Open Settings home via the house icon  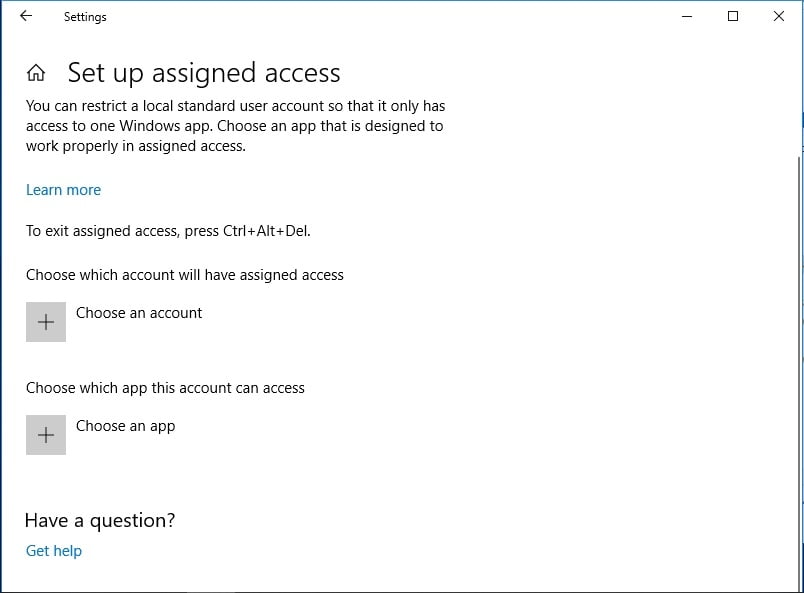coord(36,73)
